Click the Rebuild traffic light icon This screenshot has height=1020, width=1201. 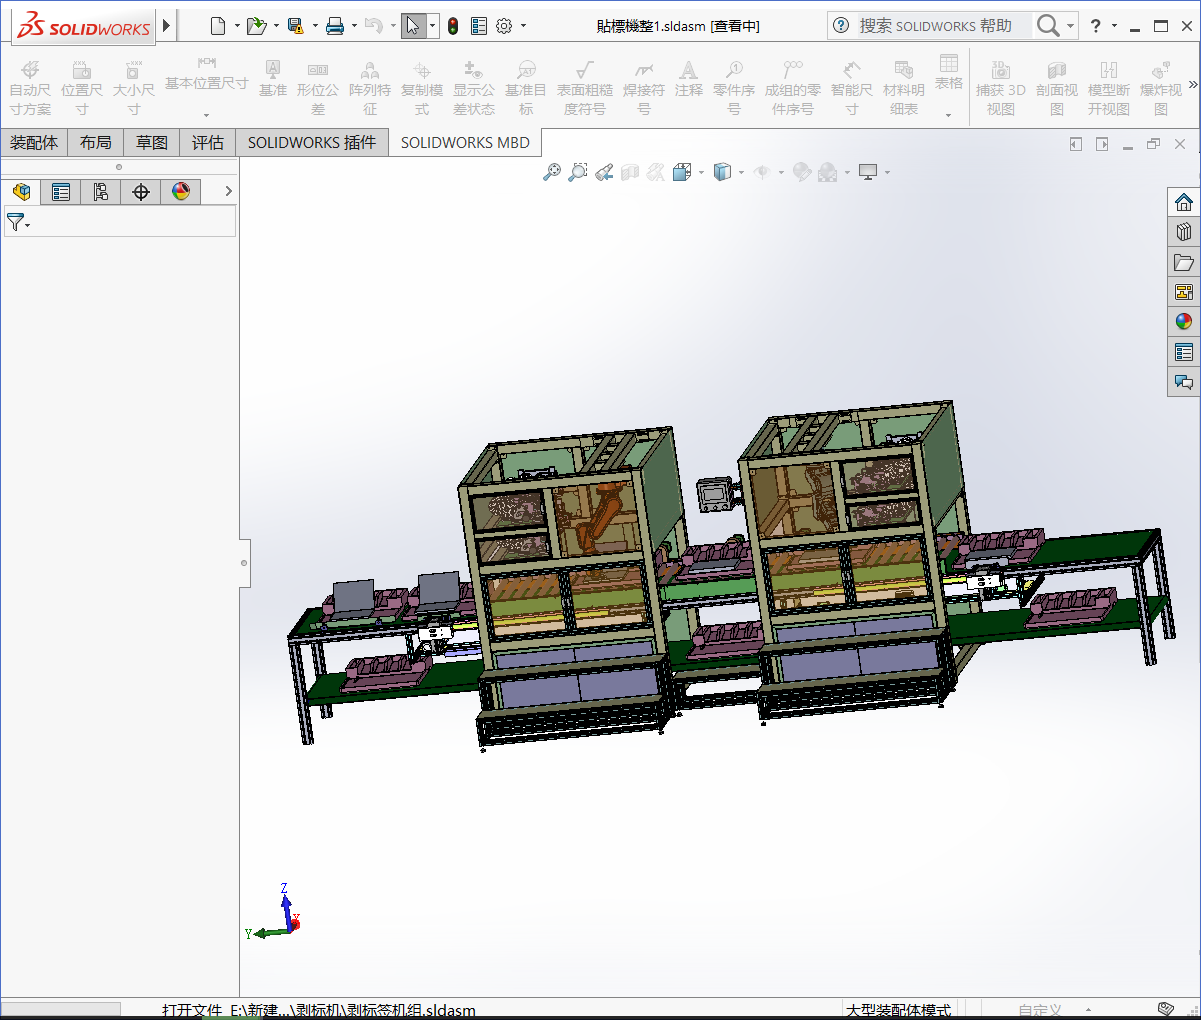click(453, 26)
